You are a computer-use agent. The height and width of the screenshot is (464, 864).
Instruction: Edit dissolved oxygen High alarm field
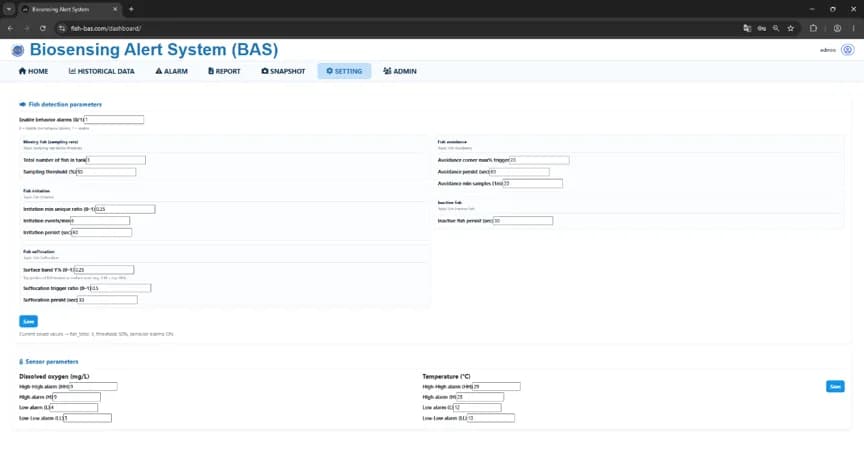tap(77, 397)
